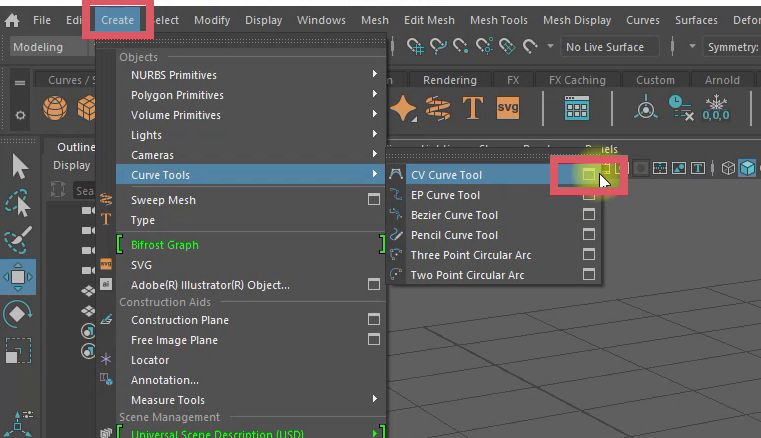Switch to the Arnold shelf tab

coord(722,80)
